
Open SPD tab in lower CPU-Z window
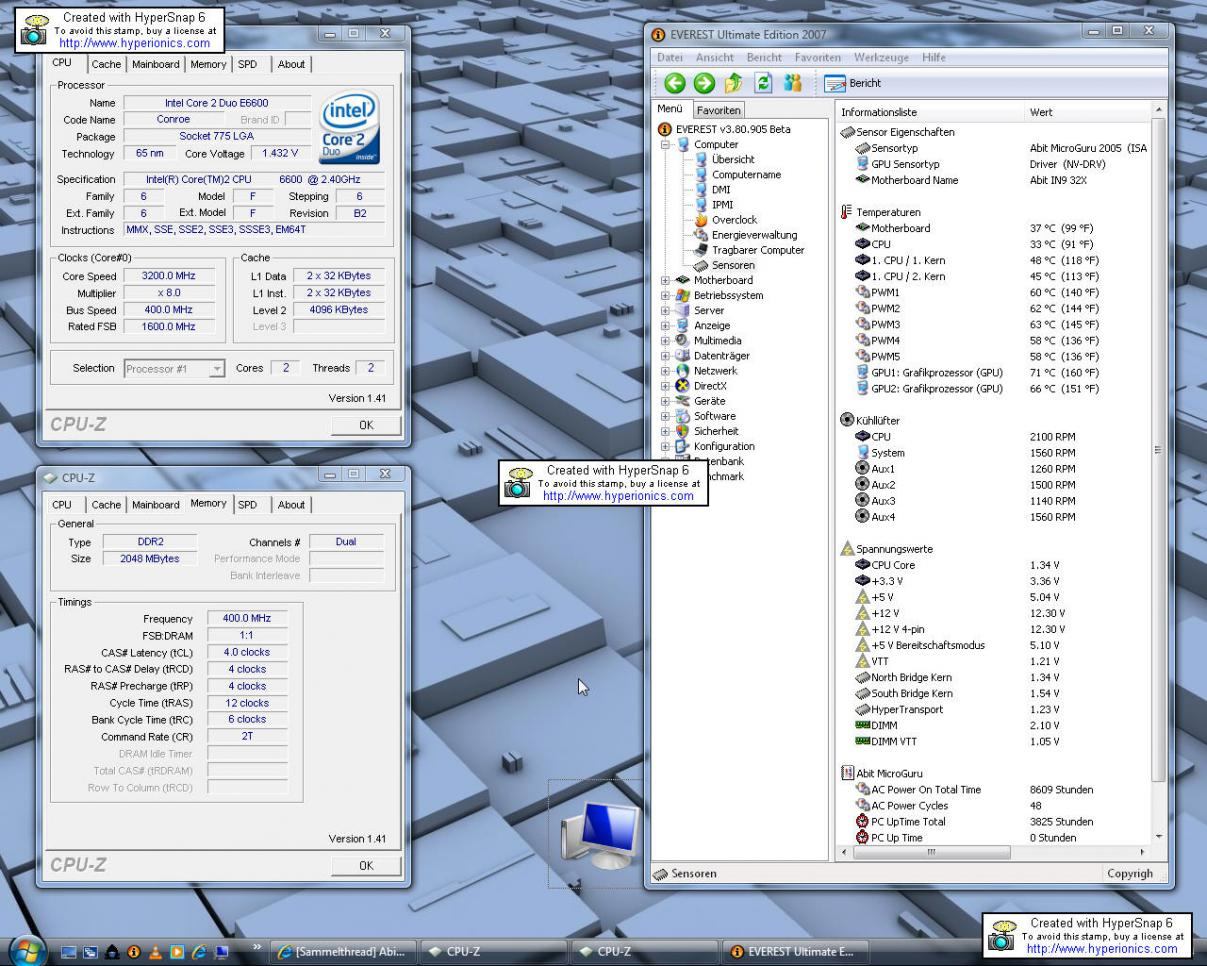(247, 505)
